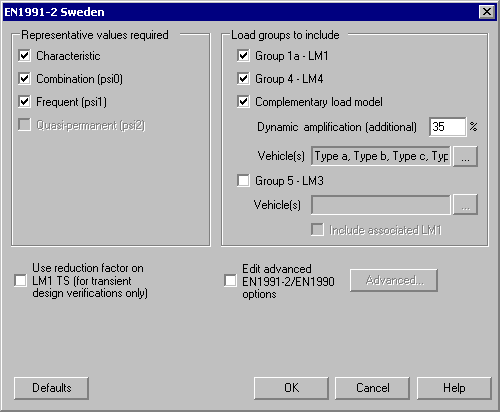This screenshot has width=500, height=412.
Task: Close the EN1991-2 Sweden dialog
Action: [x=487, y=12]
